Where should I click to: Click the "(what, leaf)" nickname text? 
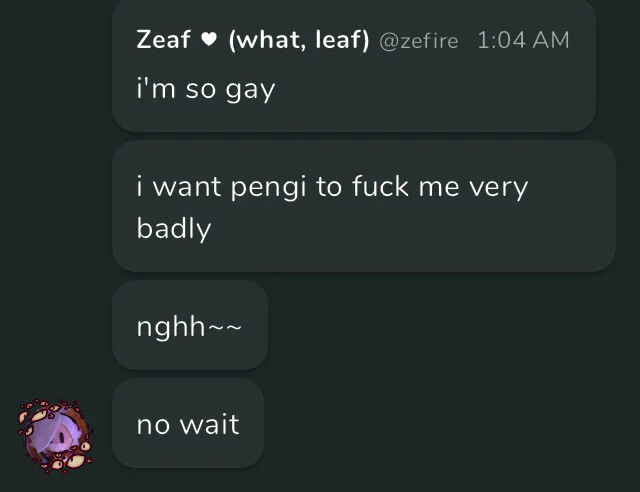[299, 40]
